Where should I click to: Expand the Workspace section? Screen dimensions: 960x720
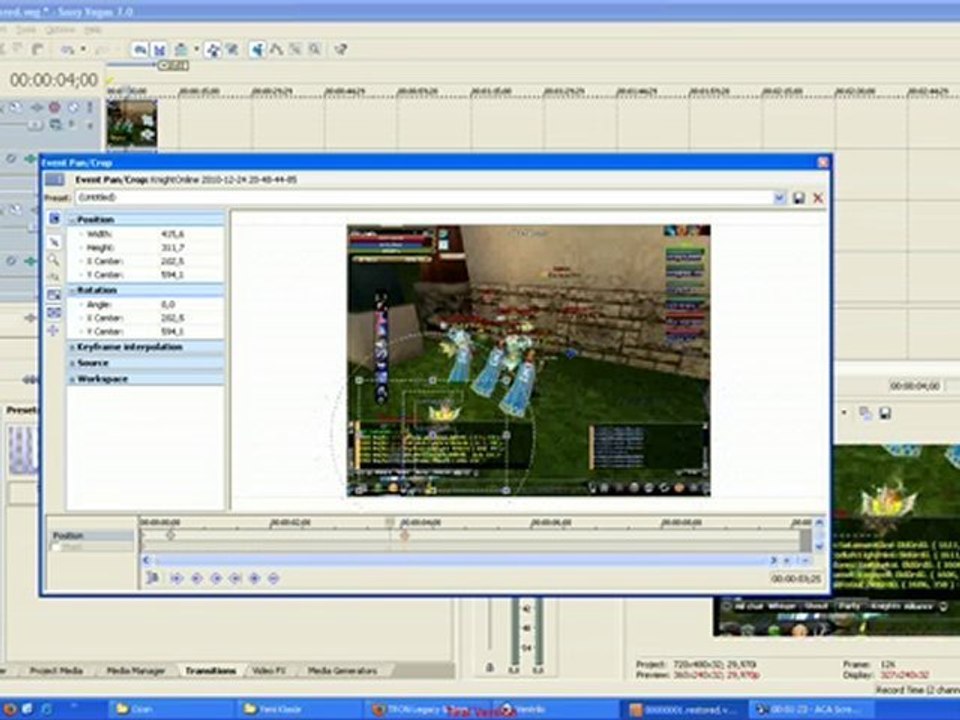(72, 379)
